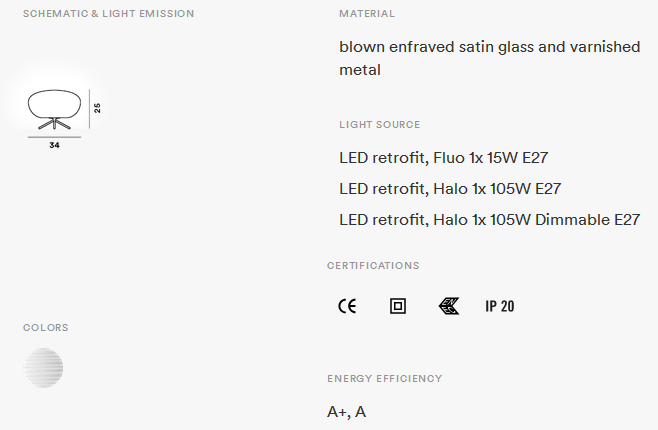This screenshot has width=658, height=430.
Task: Click the Light Source section heading
Action: point(379,125)
